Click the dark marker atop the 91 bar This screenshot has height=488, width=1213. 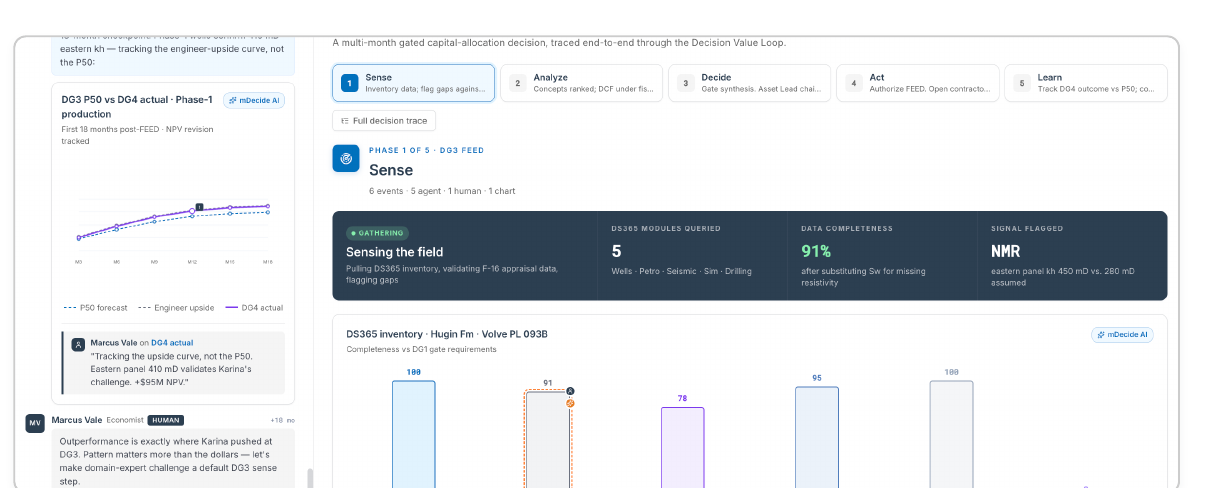pyautogui.click(x=570, y=391)
